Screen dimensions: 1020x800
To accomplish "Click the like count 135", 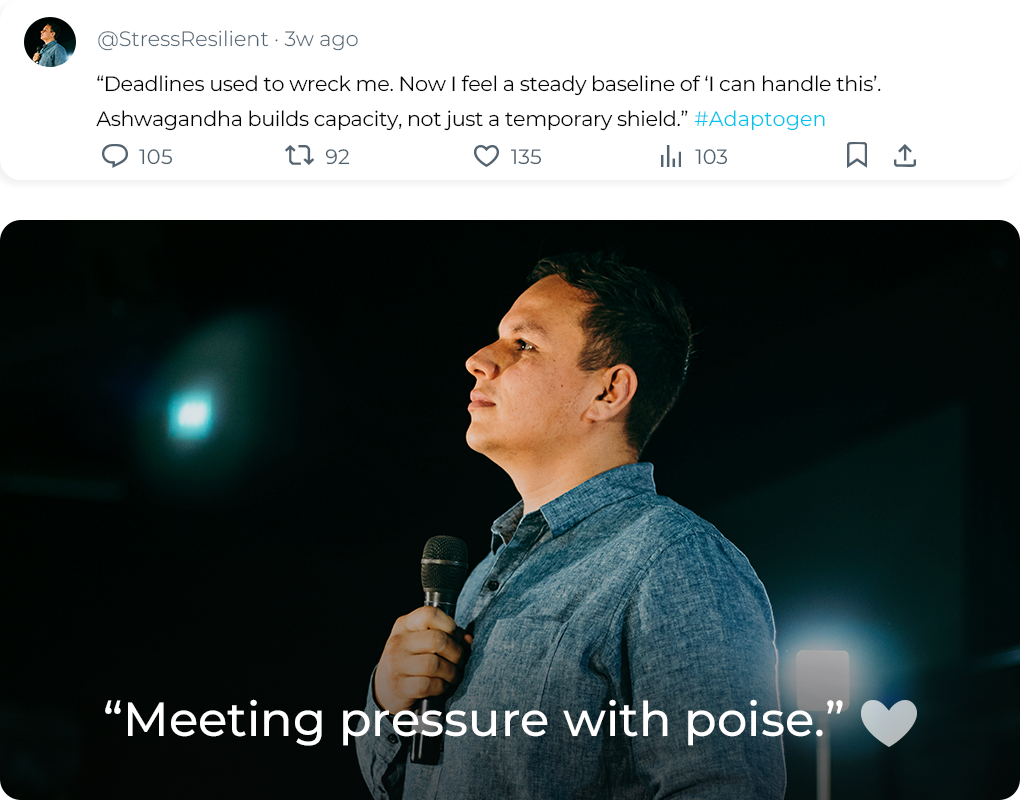I will 525,157.
